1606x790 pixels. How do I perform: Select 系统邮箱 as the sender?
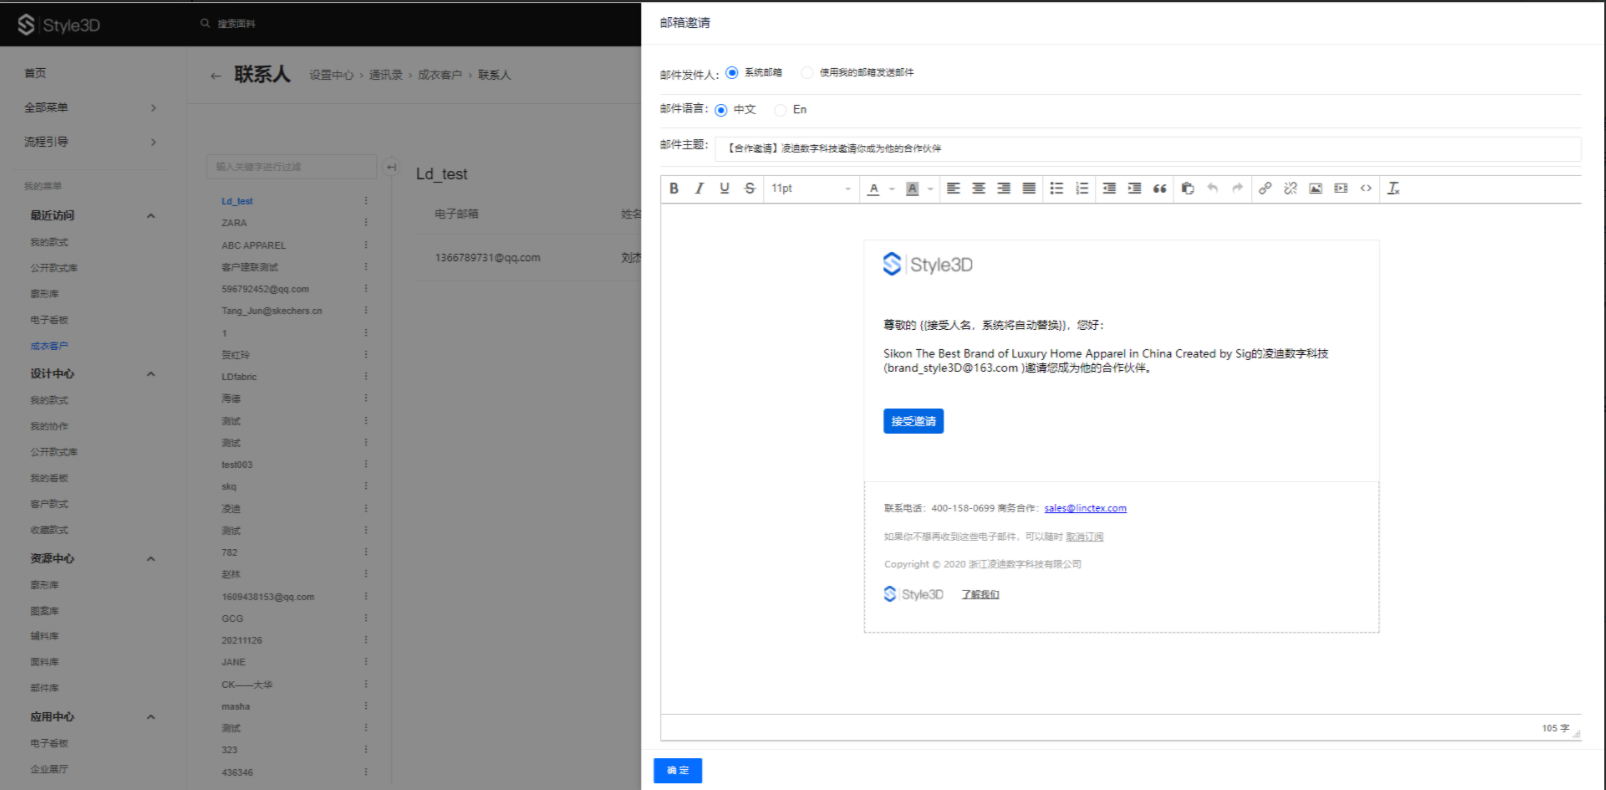tap(732, 72)
